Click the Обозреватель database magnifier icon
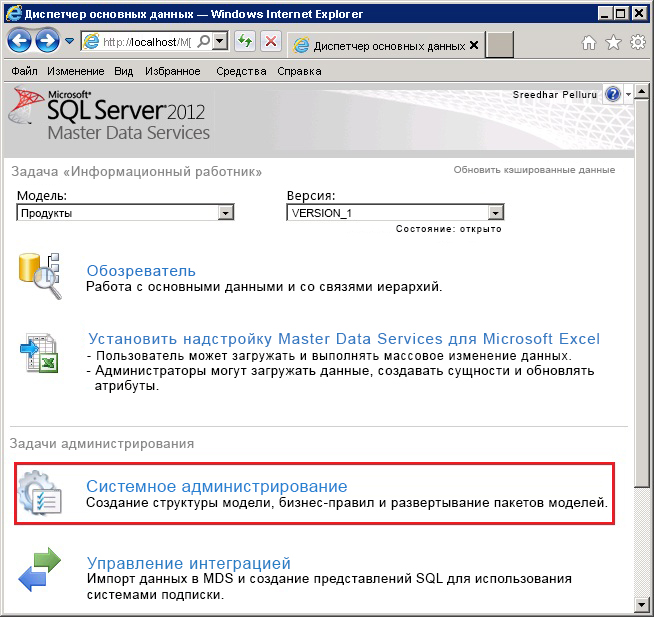 point(40,276)
